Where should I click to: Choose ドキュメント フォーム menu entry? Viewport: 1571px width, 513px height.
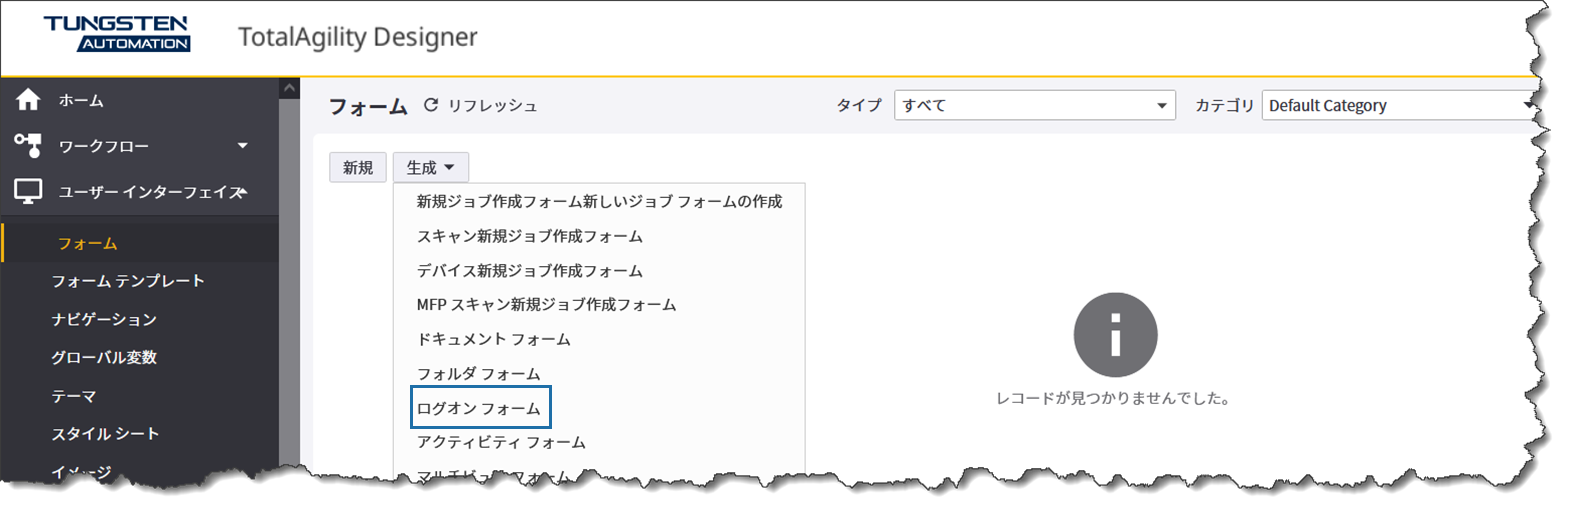[x=493, y=339]
